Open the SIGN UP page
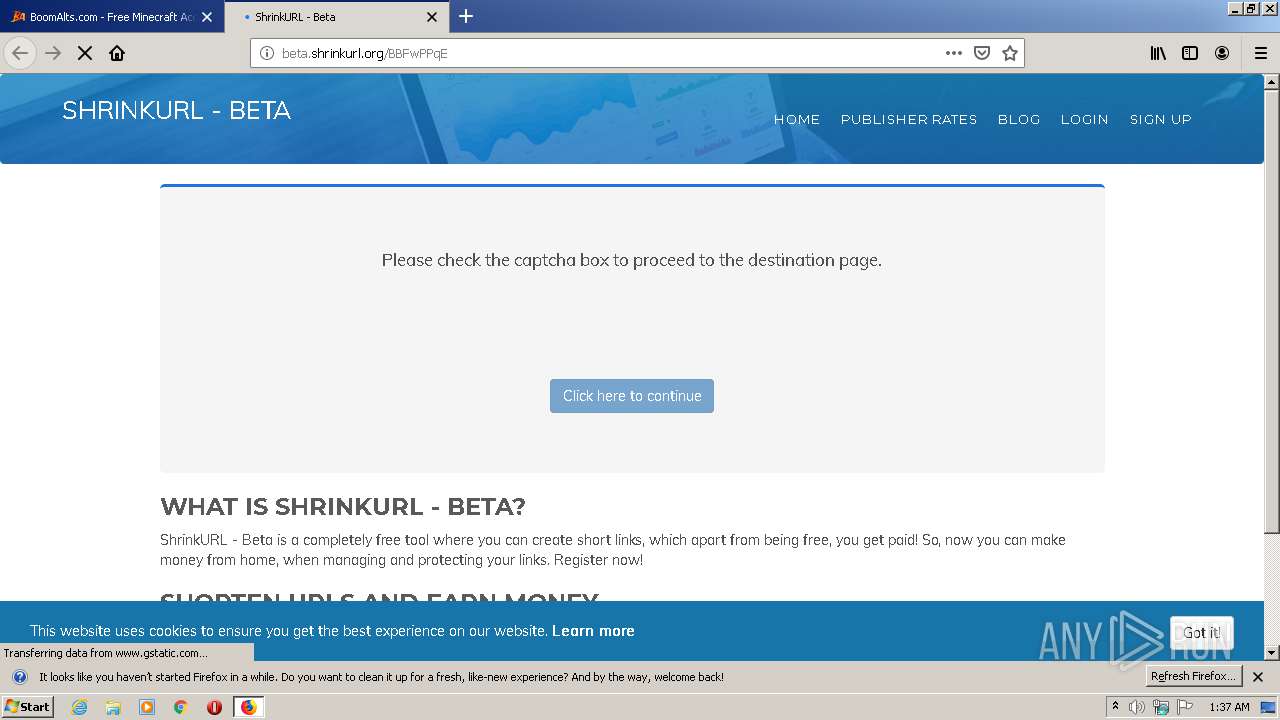The image size is (1280, 720). (1161, 119)
